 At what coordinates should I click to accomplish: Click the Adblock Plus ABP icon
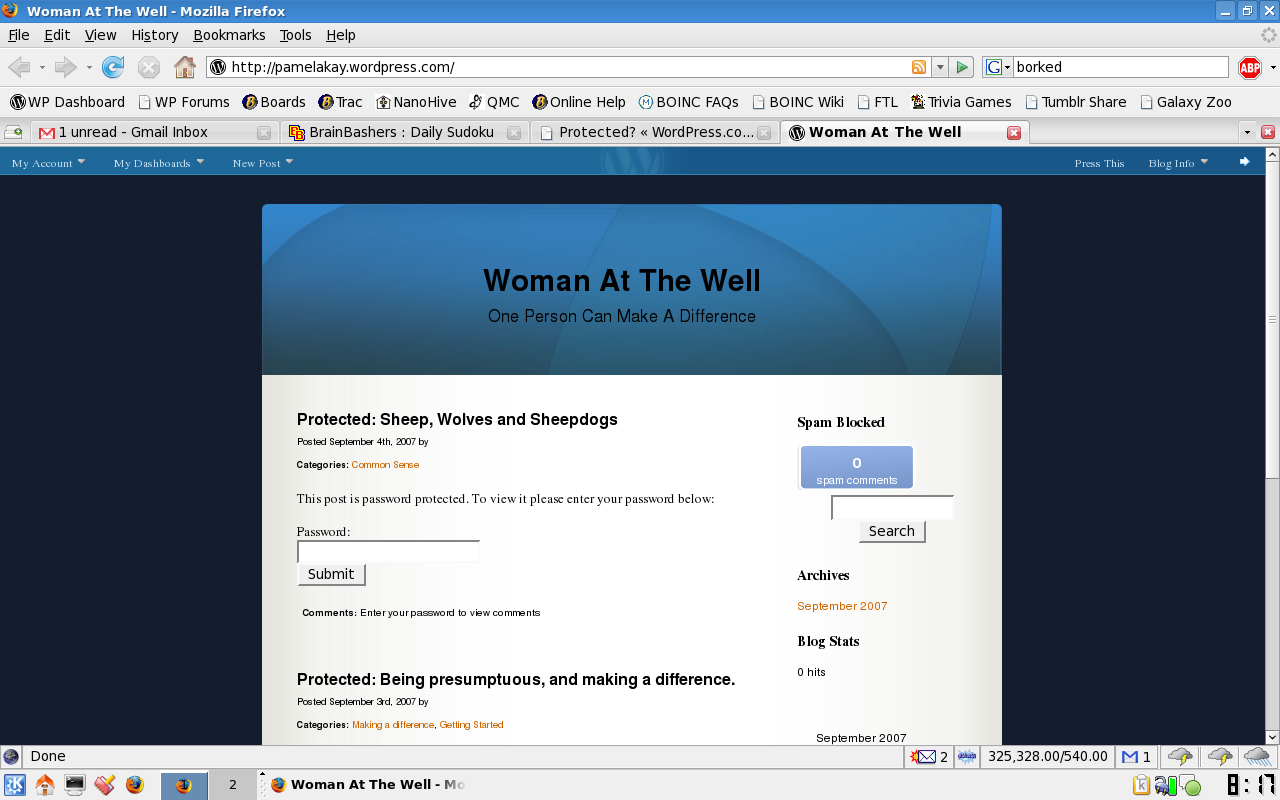[x=1249, y=67]
